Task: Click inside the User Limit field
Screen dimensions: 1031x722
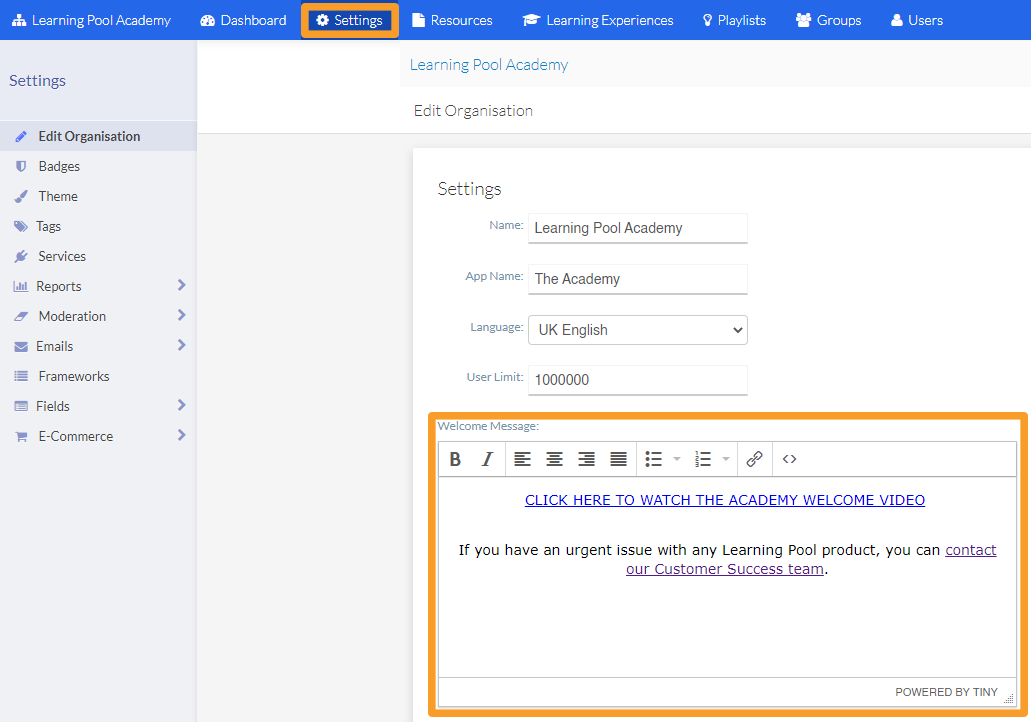Action: (637, 380)
